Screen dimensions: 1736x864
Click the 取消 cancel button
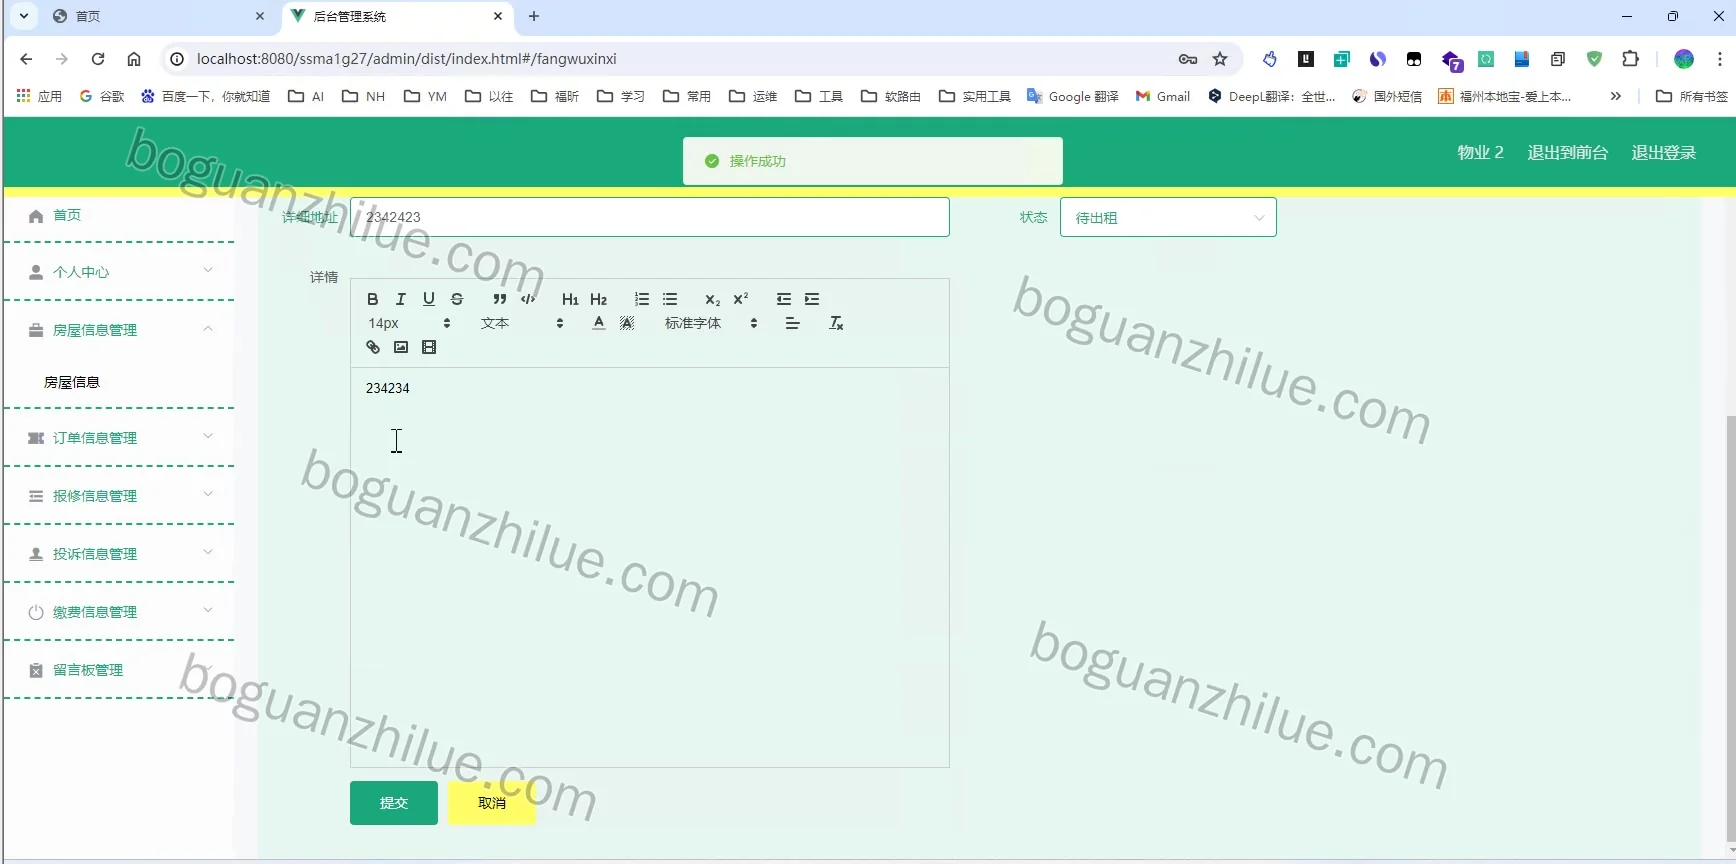click(x=492, y=803)
